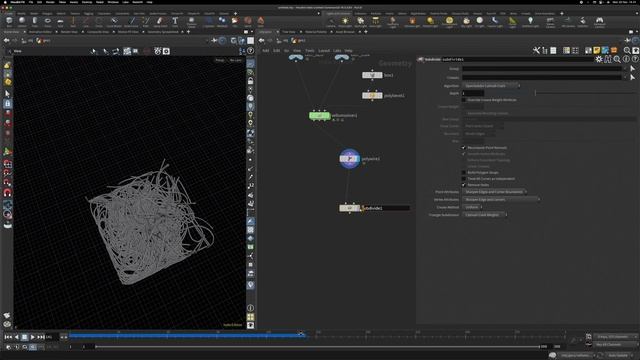Enable Override Crease Weight Attribute checkbox
Image resolution: width=640 pixels, height=360 pixels.
[x=464, y=100]
